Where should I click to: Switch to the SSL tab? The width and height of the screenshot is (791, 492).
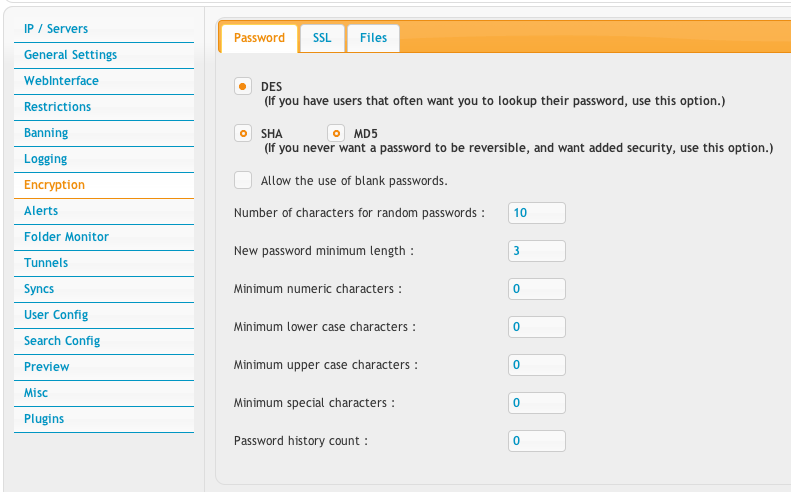(x=322, y=38)
